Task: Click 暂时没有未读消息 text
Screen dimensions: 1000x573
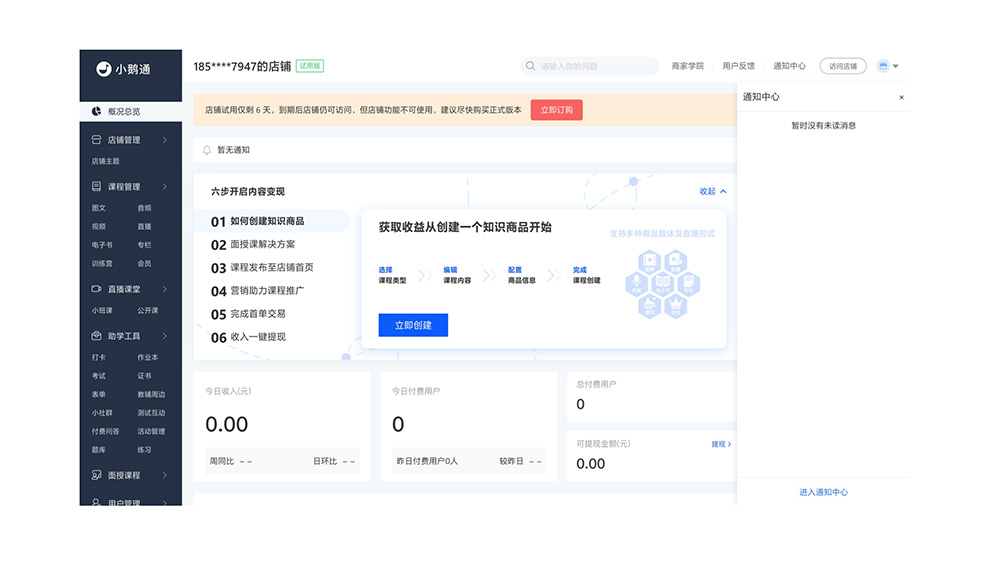Action: (x=823, y=126)
